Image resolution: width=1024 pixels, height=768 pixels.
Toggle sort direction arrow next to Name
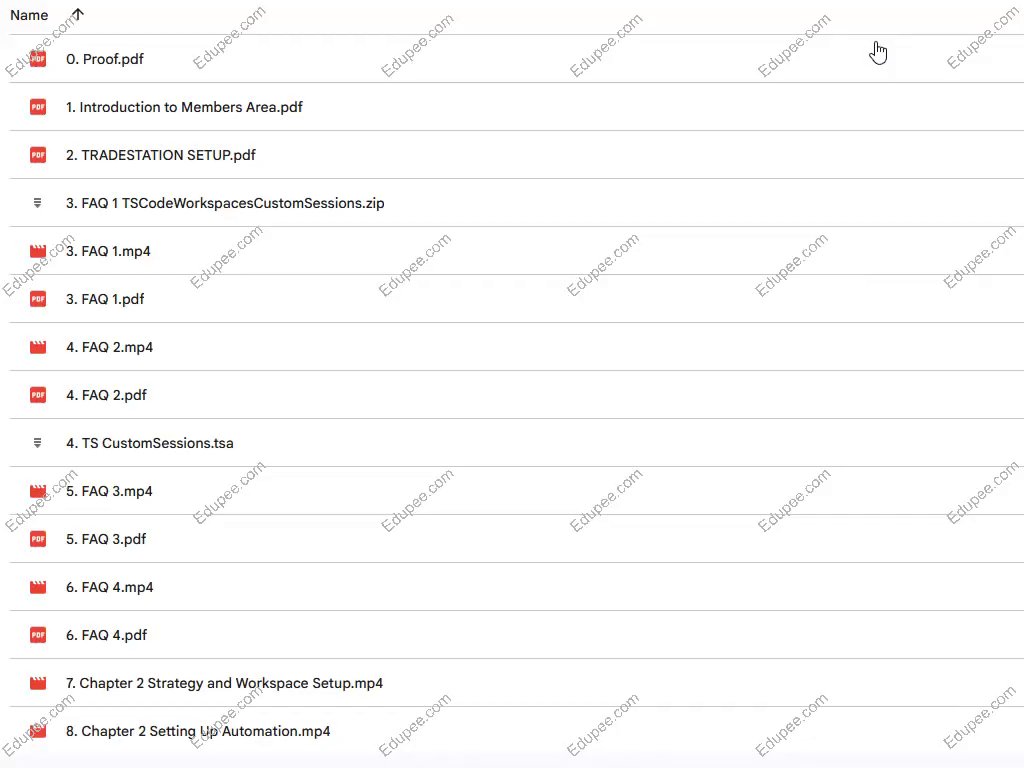[x=78, y=15]
